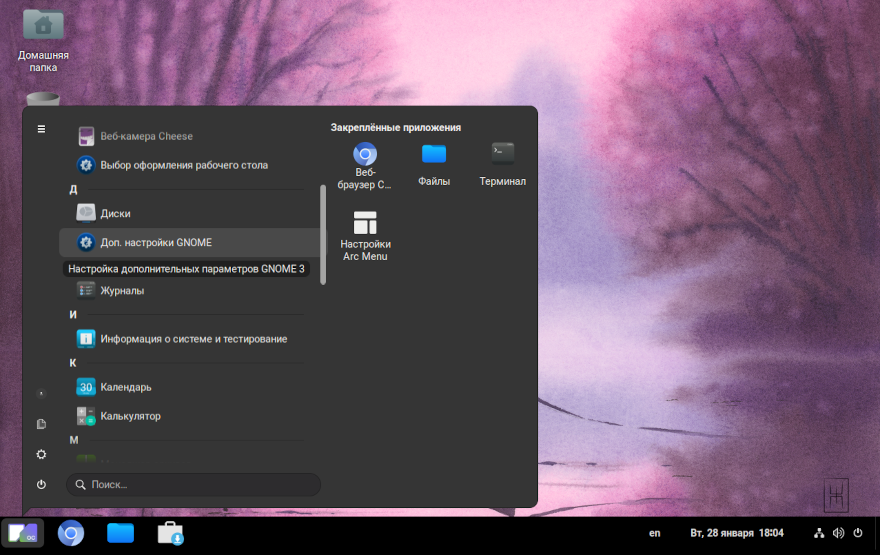Open the en keyboard layout indicator
Viewport: 880px width, 555px height.
[x=655, y=534]
